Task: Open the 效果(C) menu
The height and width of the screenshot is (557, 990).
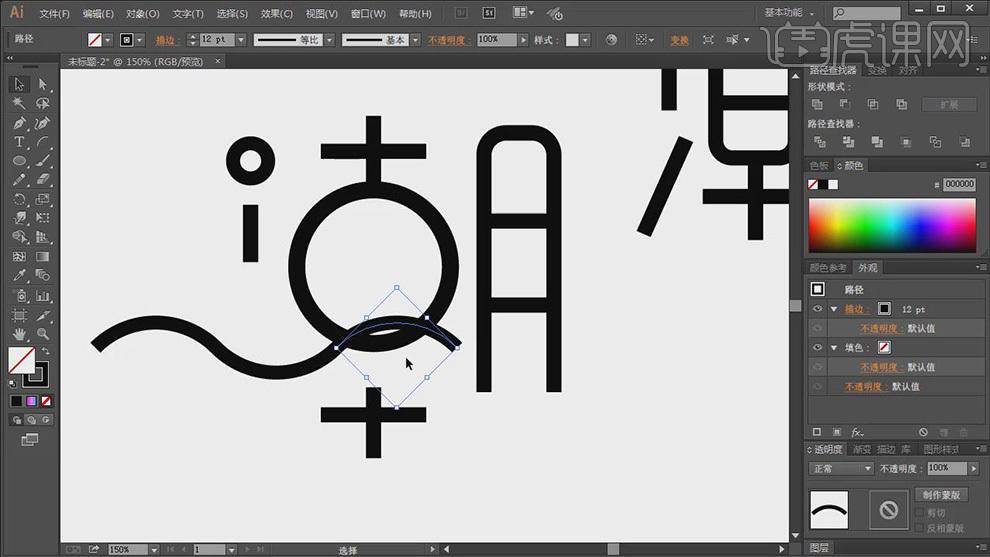Action: tap(277, 13)
